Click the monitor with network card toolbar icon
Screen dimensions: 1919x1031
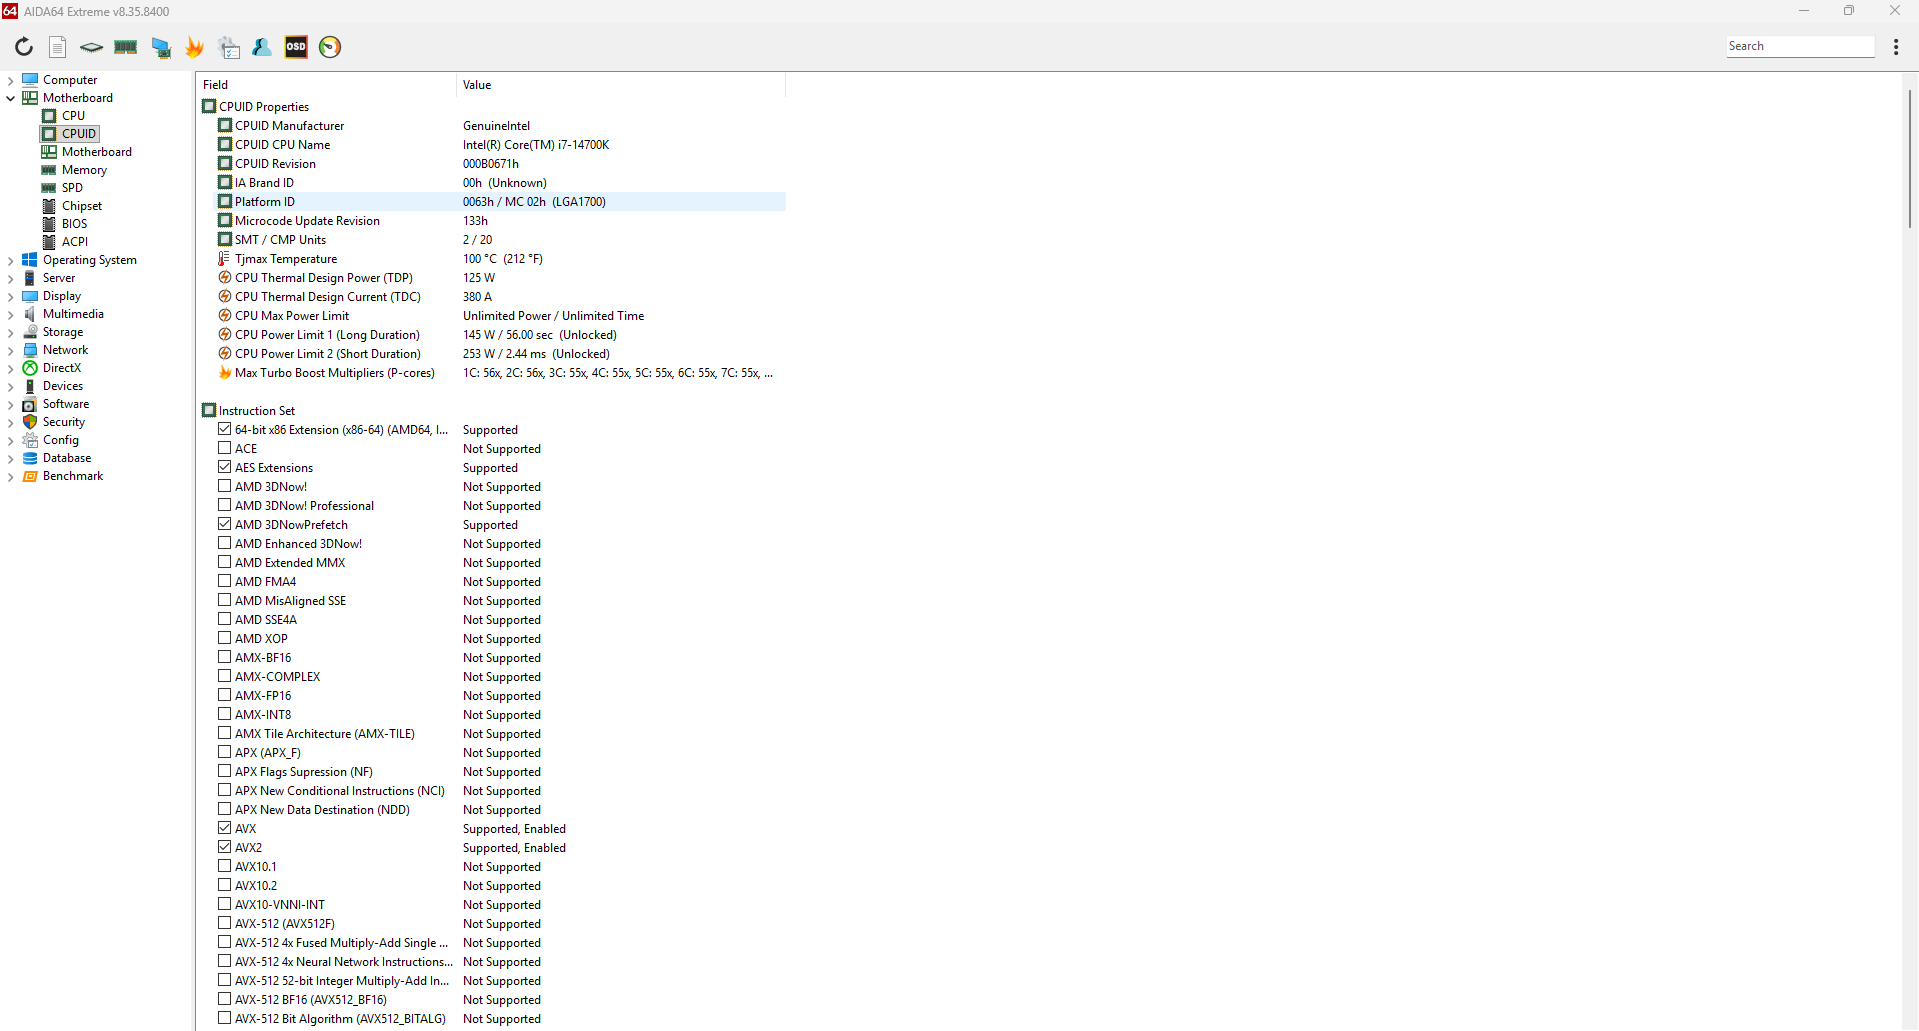click(x=161, y=47)
